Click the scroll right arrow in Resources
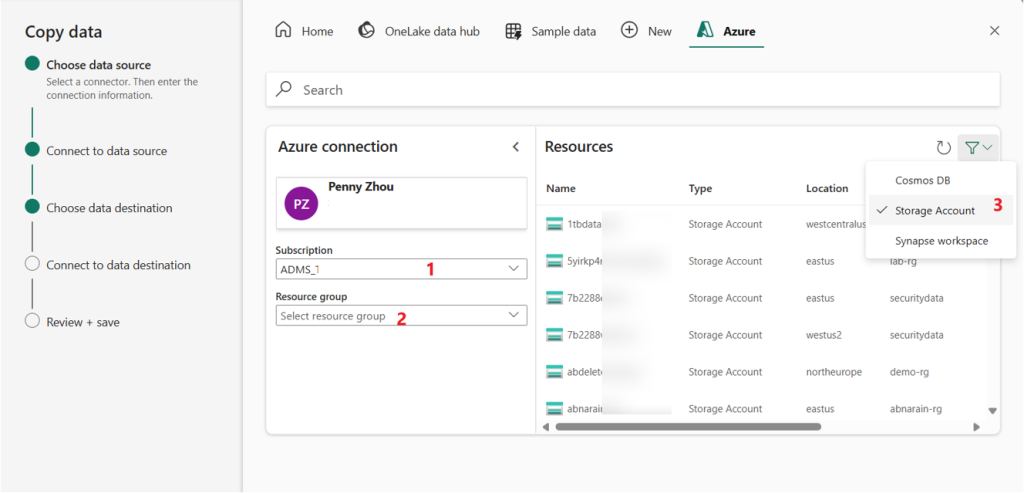The height and width of the screenshot is (493, 1024). 976,427
